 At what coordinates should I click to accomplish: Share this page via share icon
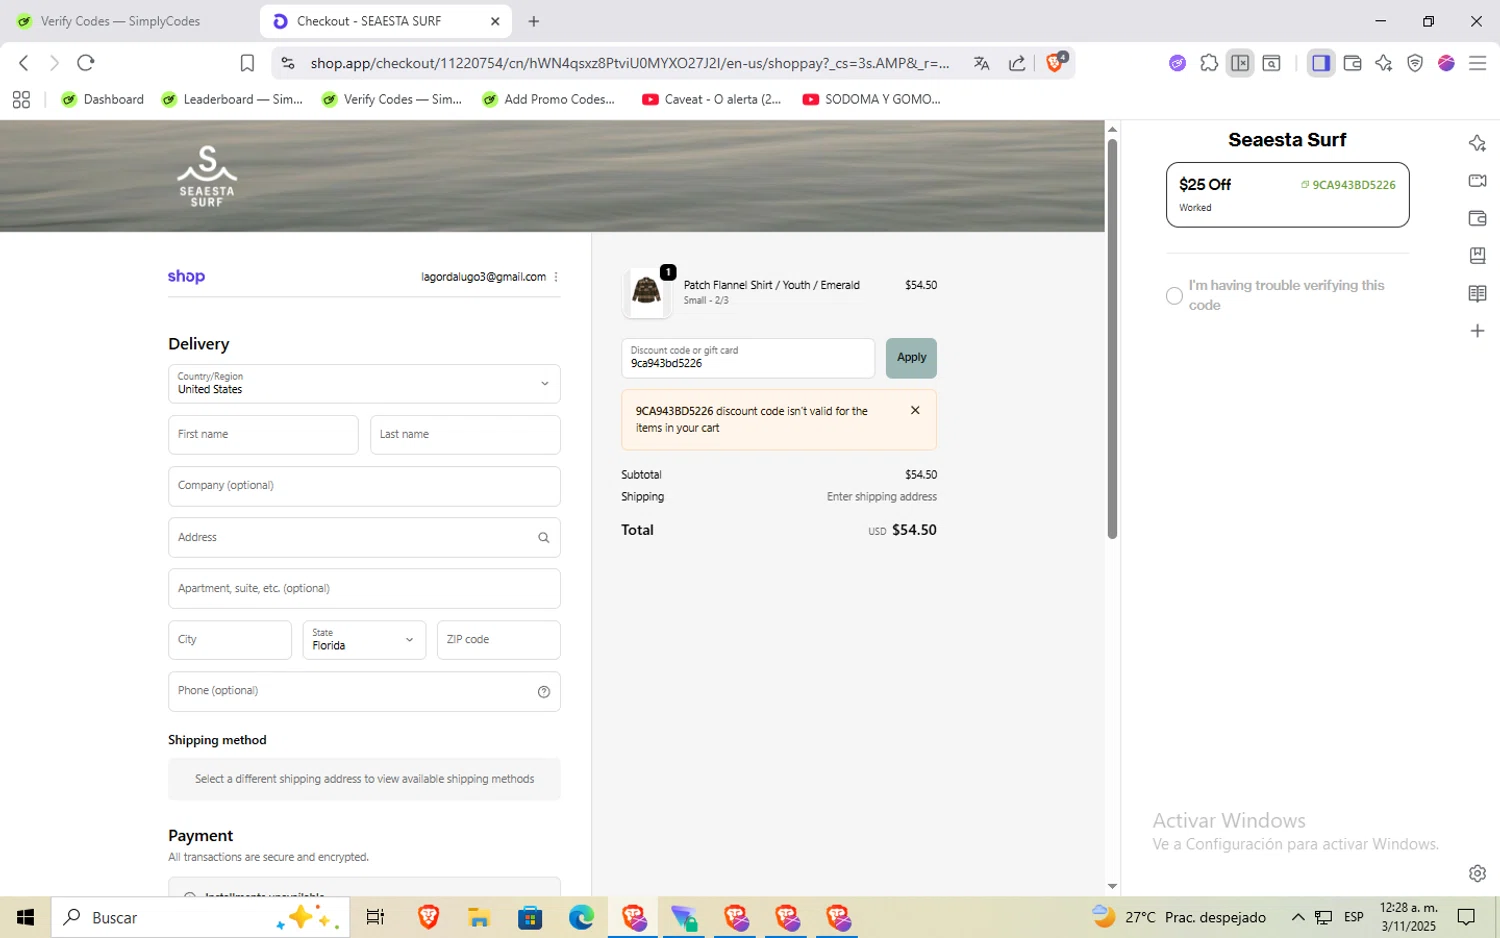1017,63
